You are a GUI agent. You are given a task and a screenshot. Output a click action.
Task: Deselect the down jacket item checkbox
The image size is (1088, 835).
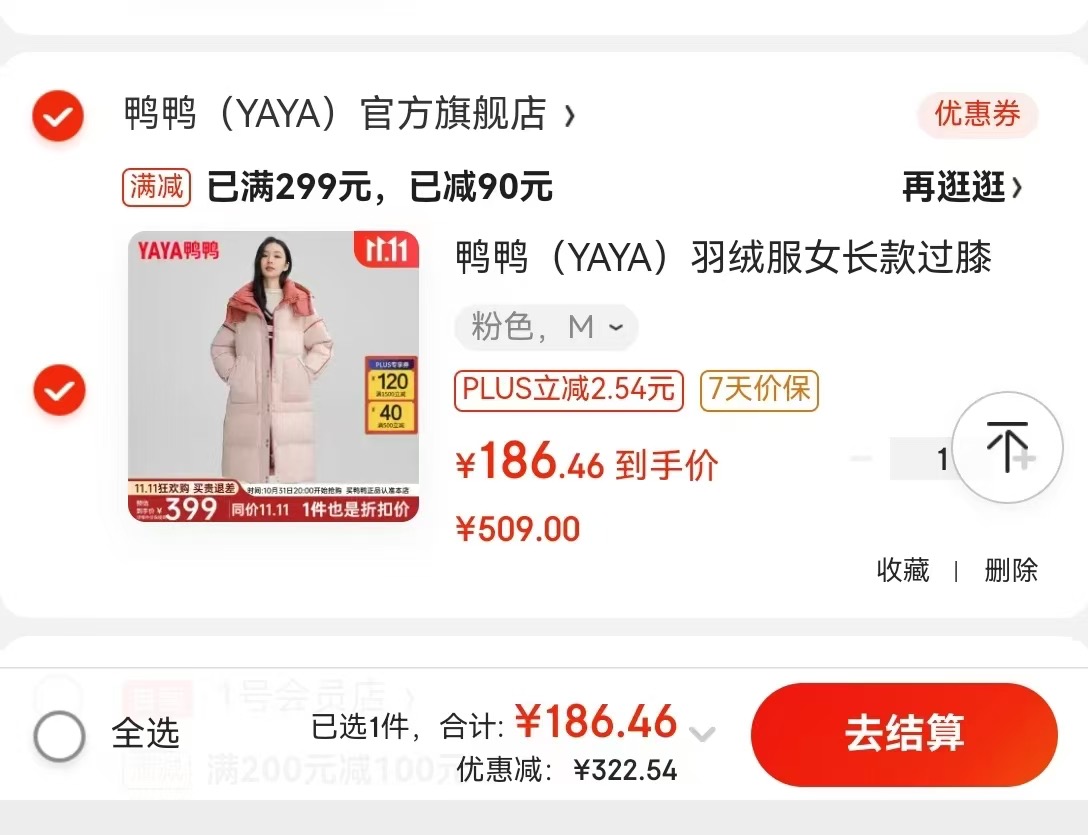59,390
